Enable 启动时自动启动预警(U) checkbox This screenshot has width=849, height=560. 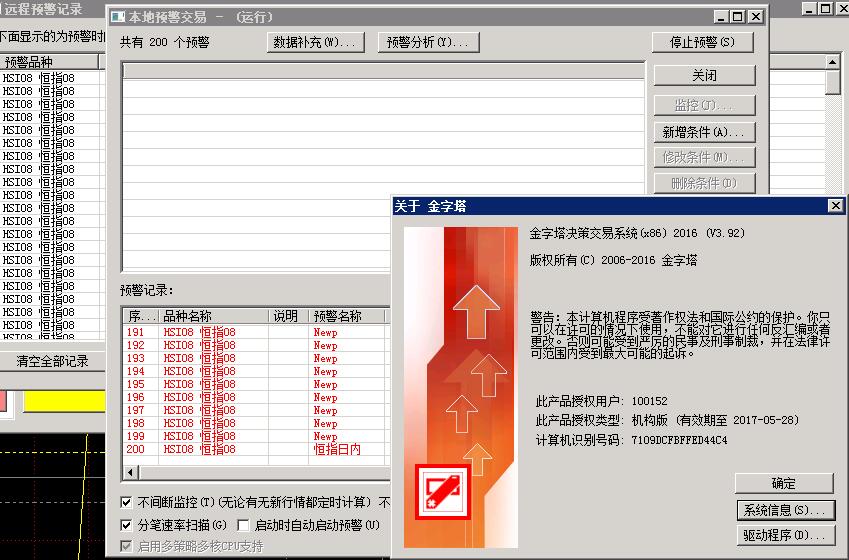pos(243,525)
